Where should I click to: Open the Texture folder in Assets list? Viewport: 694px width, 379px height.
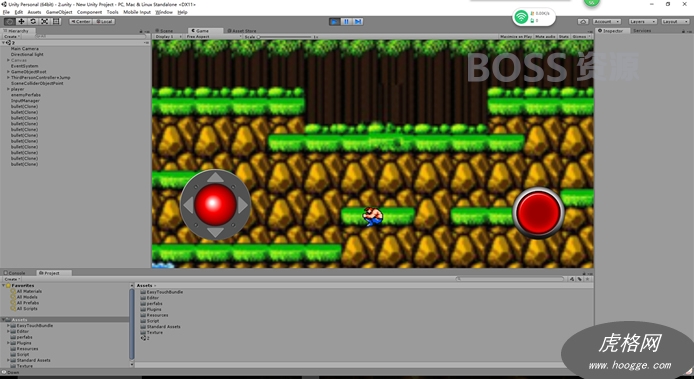[151, 332]
